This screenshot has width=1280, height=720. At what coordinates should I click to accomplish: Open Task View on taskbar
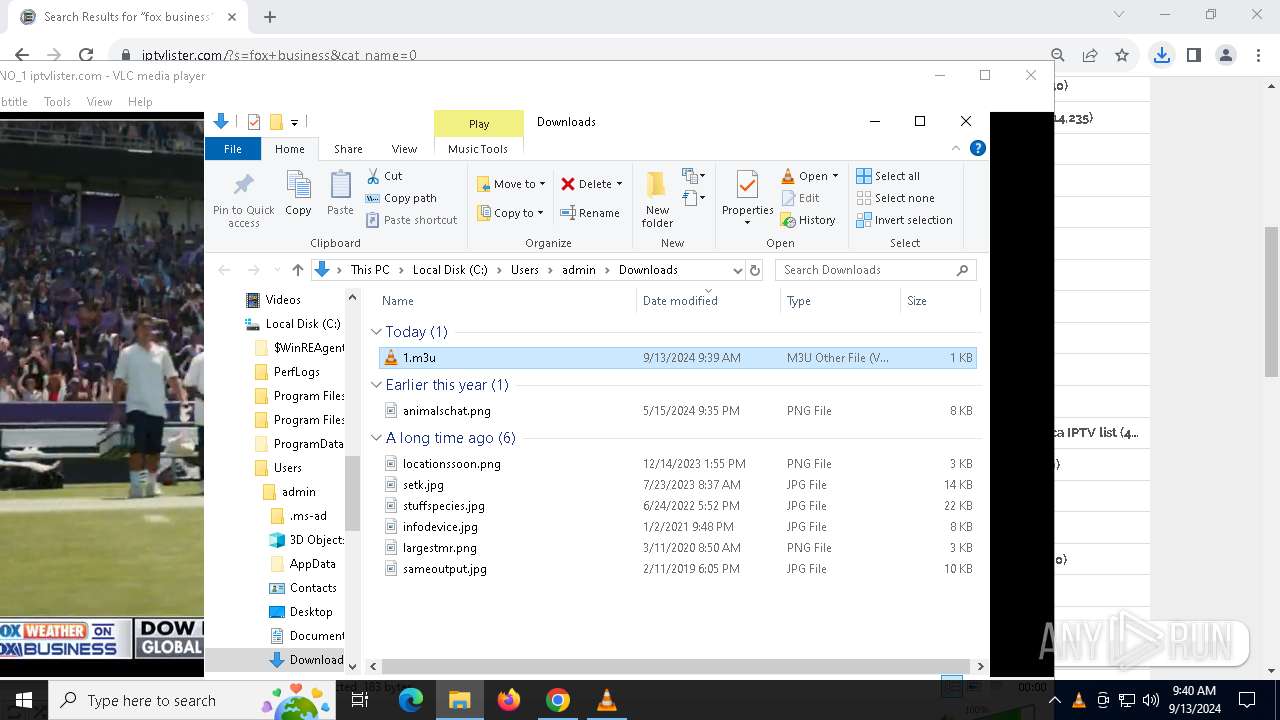[360, 700]
